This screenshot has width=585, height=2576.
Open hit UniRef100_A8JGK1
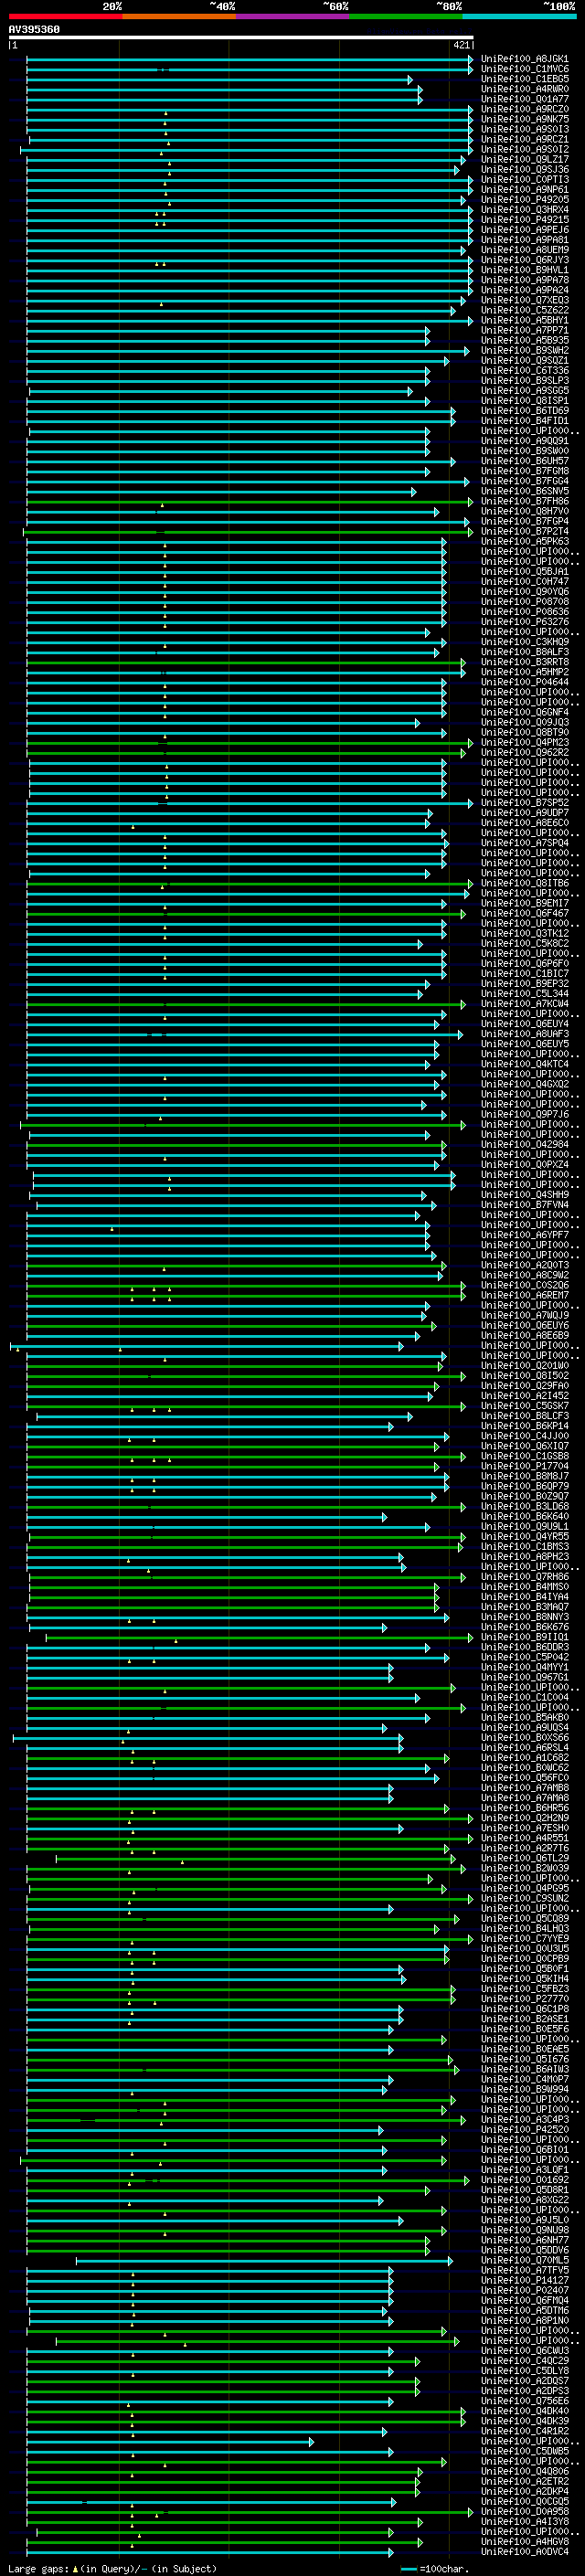(525, 59)
